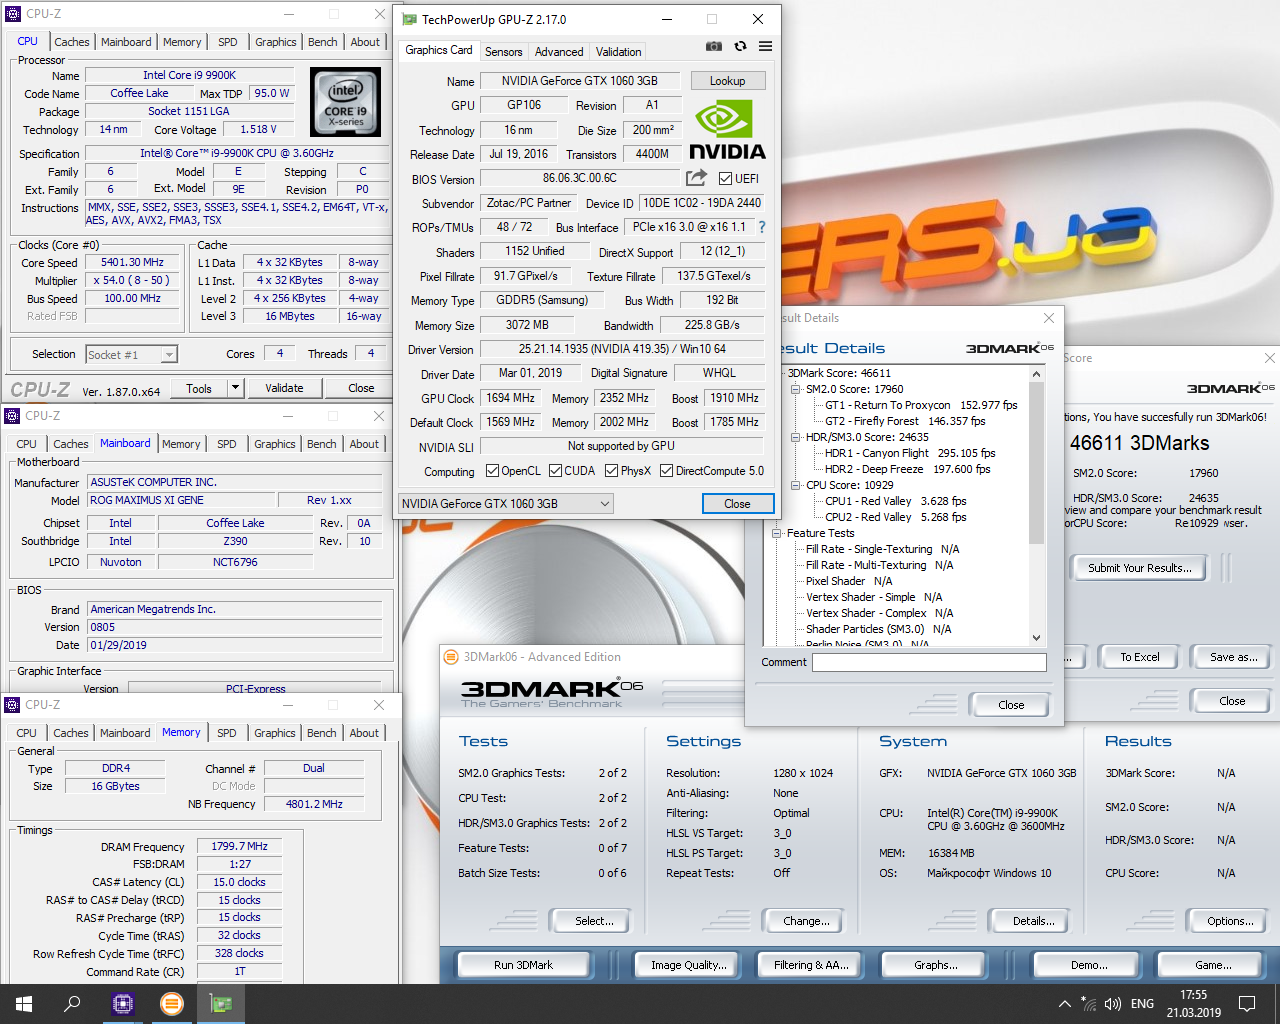Toggle the CUDA checkbox

(555, 471)
